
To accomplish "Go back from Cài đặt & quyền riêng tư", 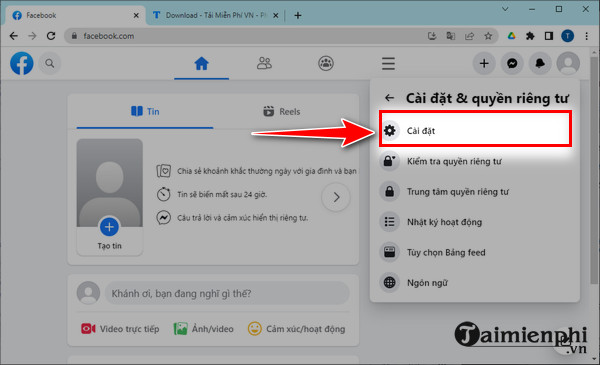I will (389, 98).
